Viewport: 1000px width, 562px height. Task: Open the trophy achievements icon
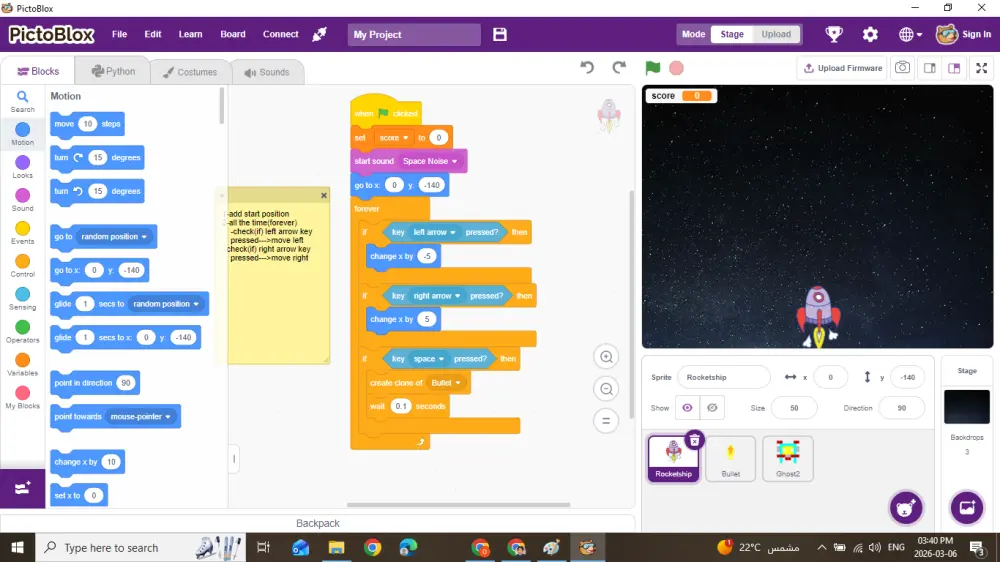pos(834,34)
